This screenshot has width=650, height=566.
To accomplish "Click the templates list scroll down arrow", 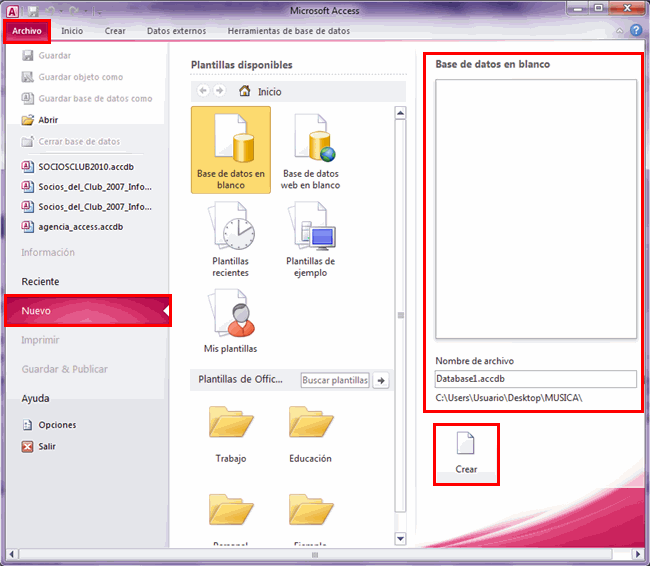I will [400, 539].
